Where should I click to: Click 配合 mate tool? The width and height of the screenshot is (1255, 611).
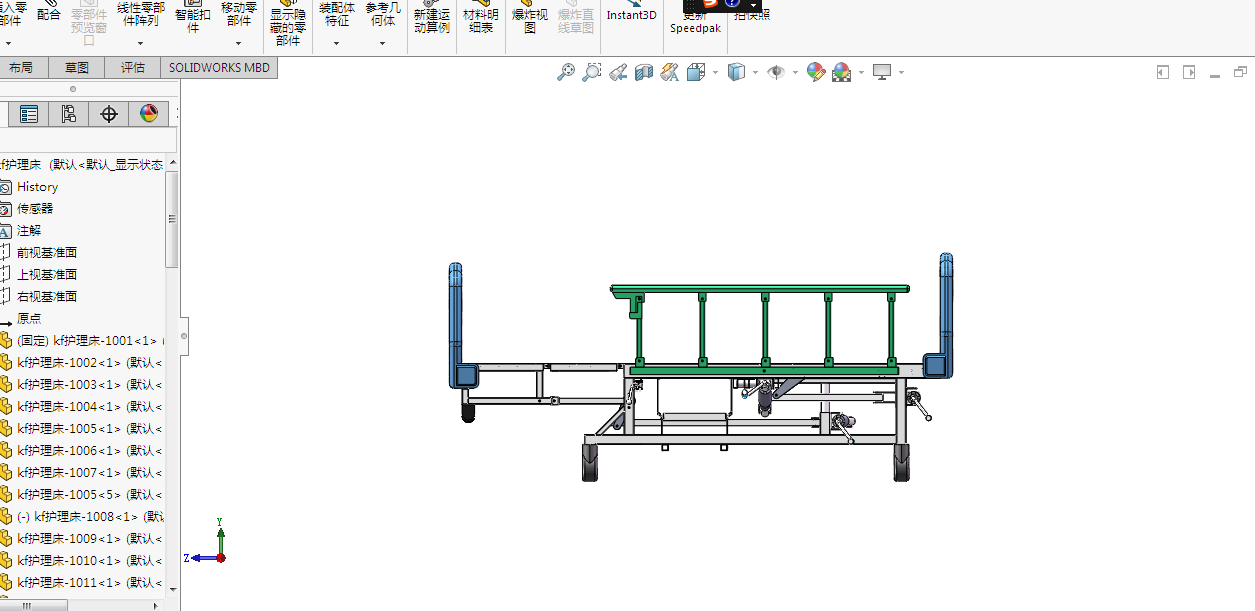[48, 12]
